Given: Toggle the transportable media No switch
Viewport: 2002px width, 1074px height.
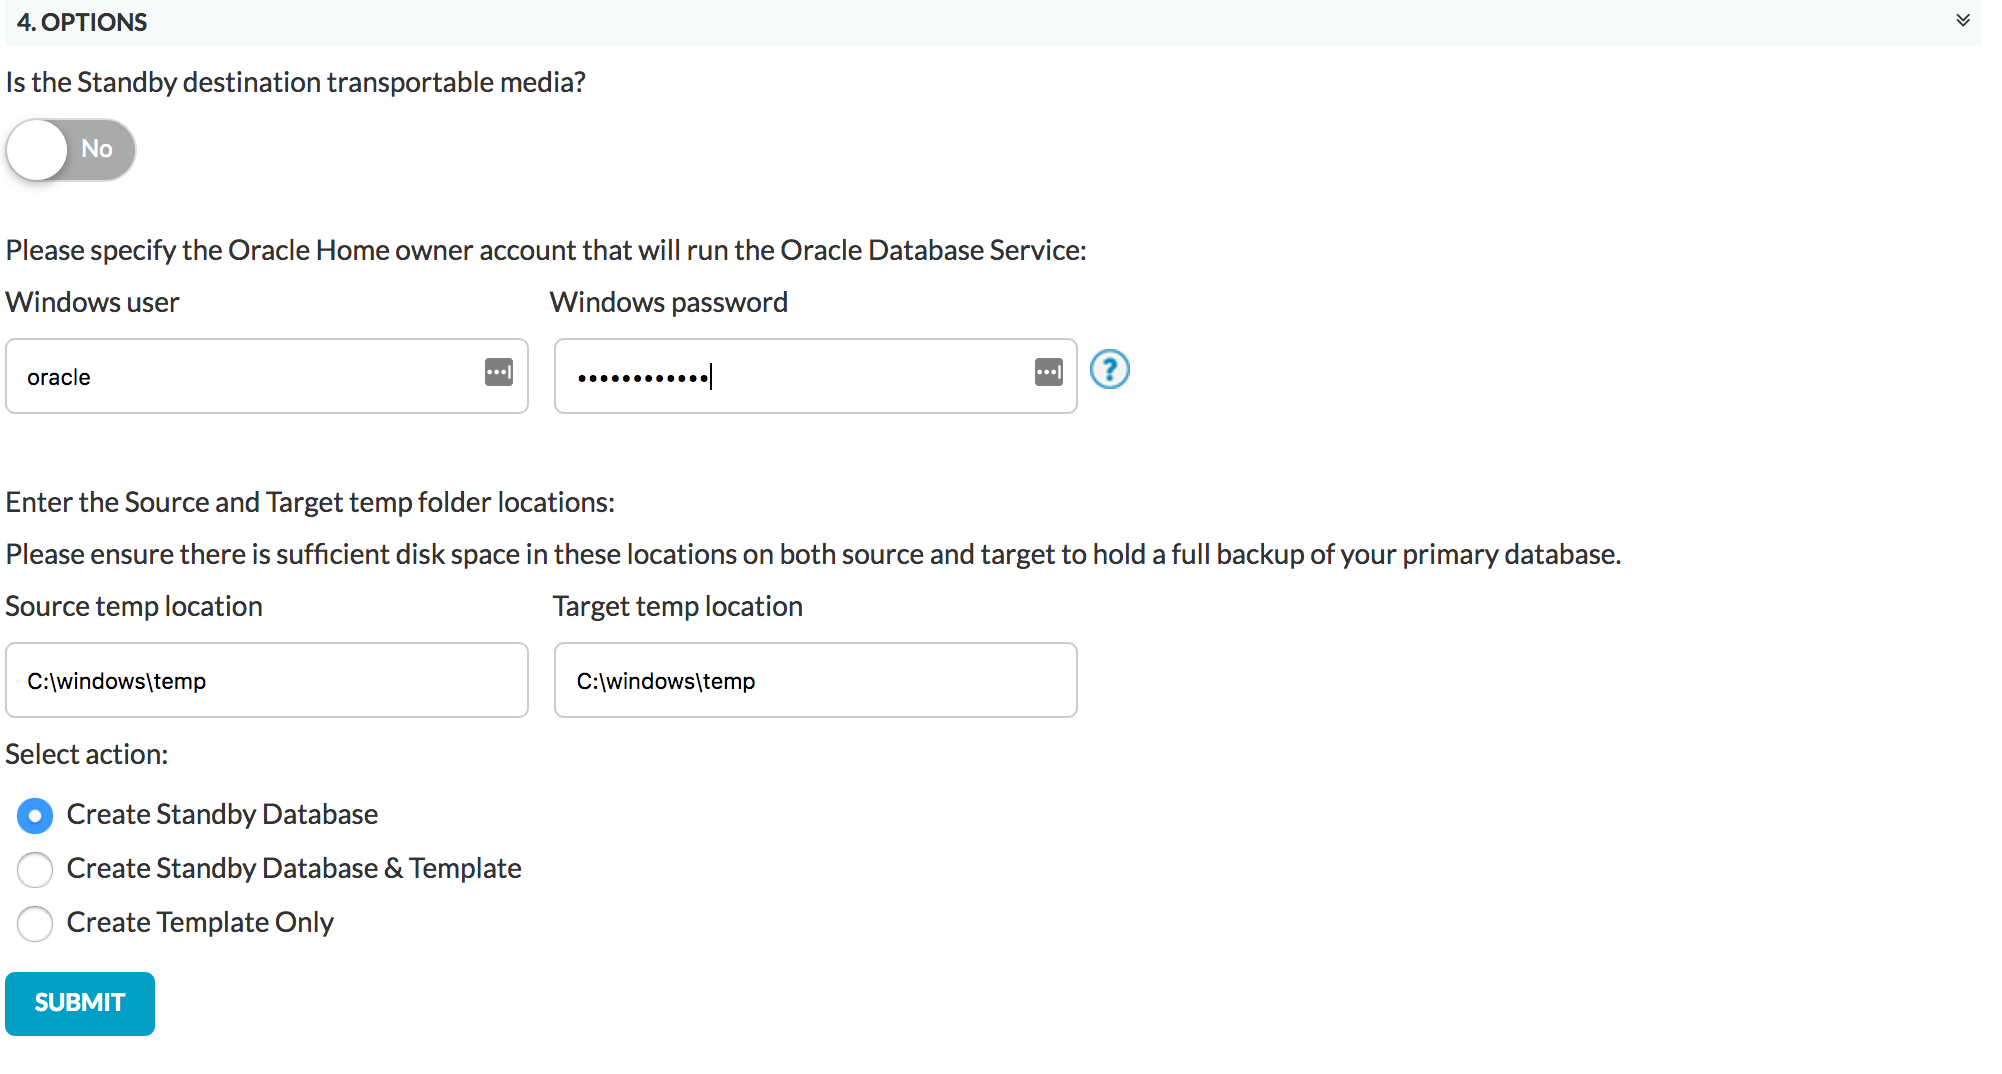Looking at the screenshot, I should [71, 150].
